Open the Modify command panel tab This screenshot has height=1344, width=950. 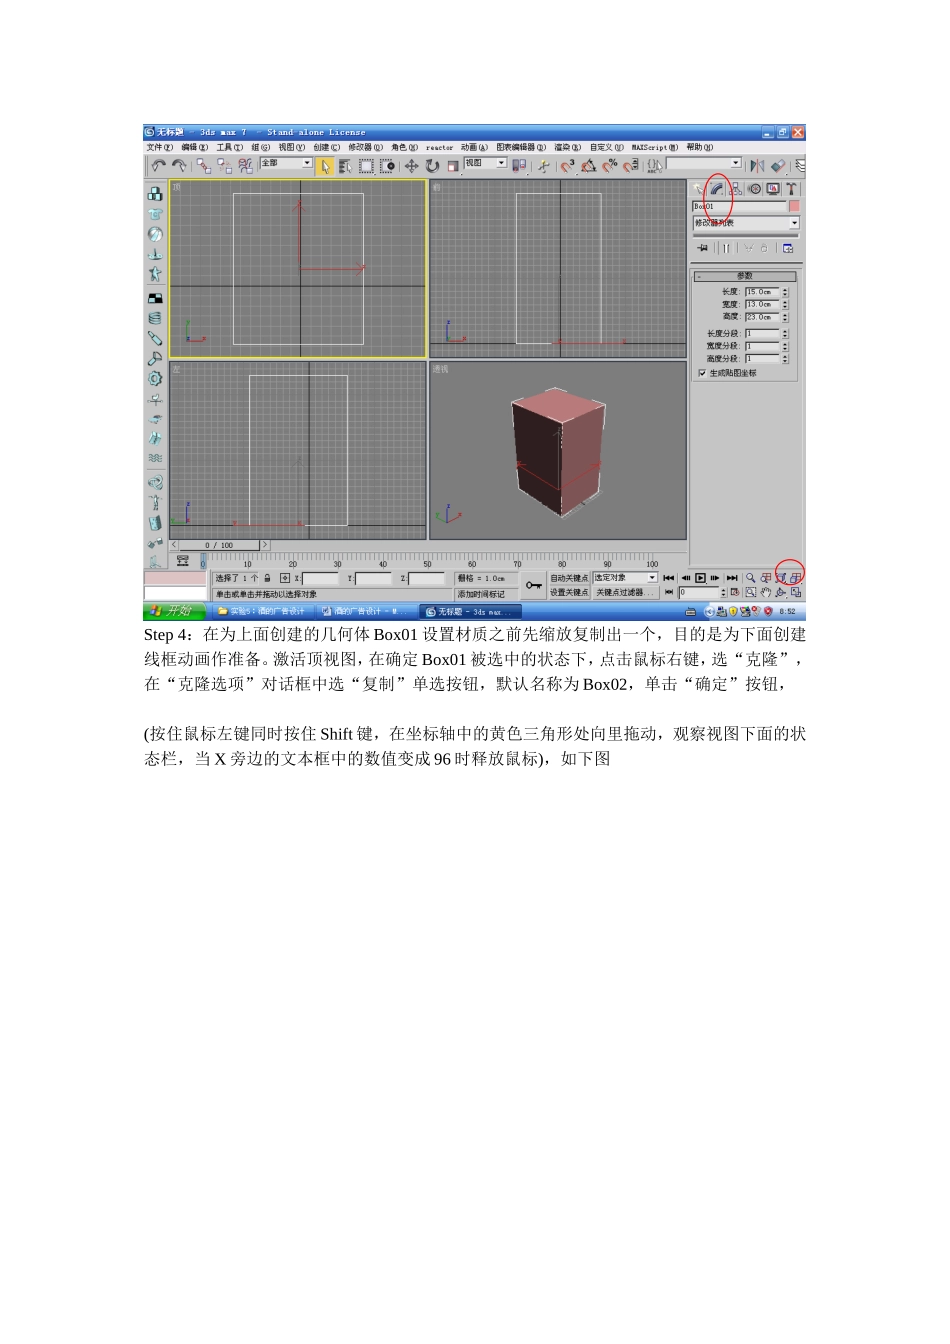717,189
